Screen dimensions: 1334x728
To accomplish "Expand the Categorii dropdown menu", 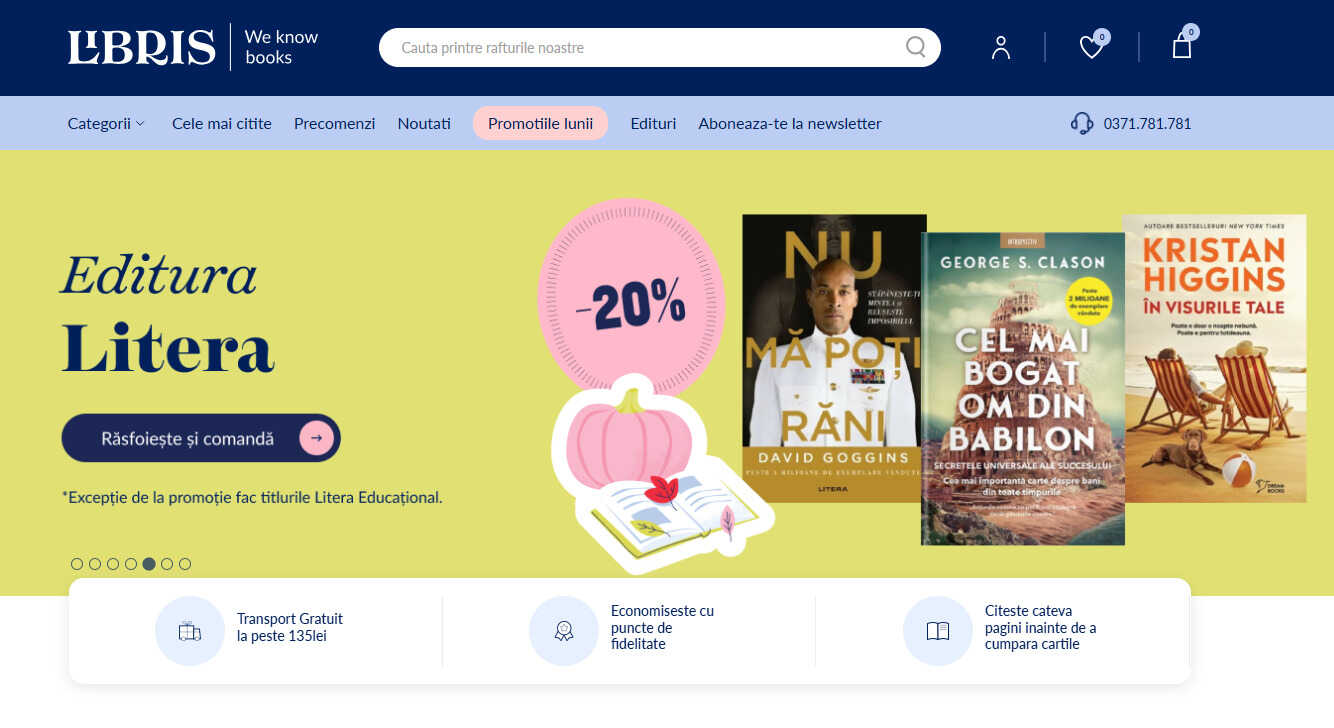I will [x=106, y=124].
